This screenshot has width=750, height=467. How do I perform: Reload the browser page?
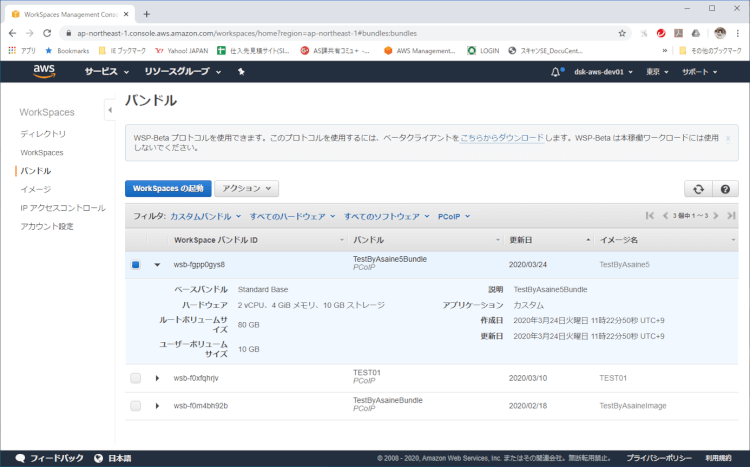[x=46, y=32]
